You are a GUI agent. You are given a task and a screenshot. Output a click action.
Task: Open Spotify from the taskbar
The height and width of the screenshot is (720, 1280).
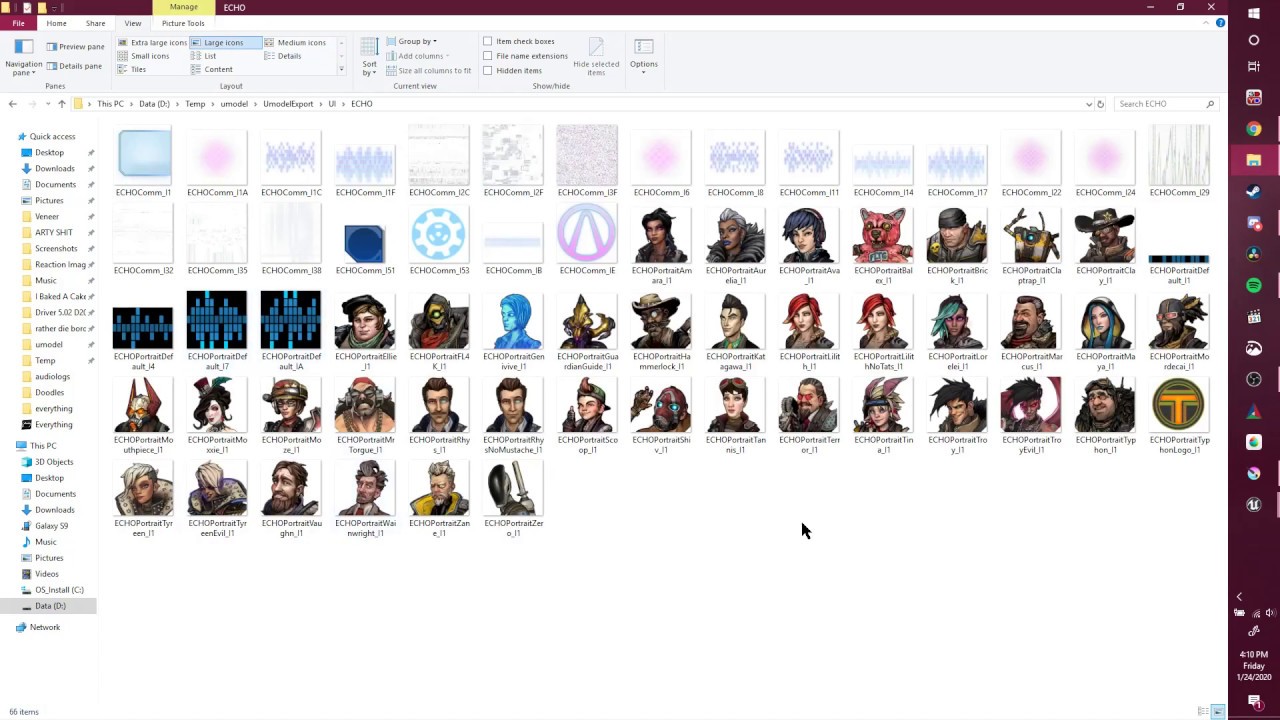(1254, 286)
